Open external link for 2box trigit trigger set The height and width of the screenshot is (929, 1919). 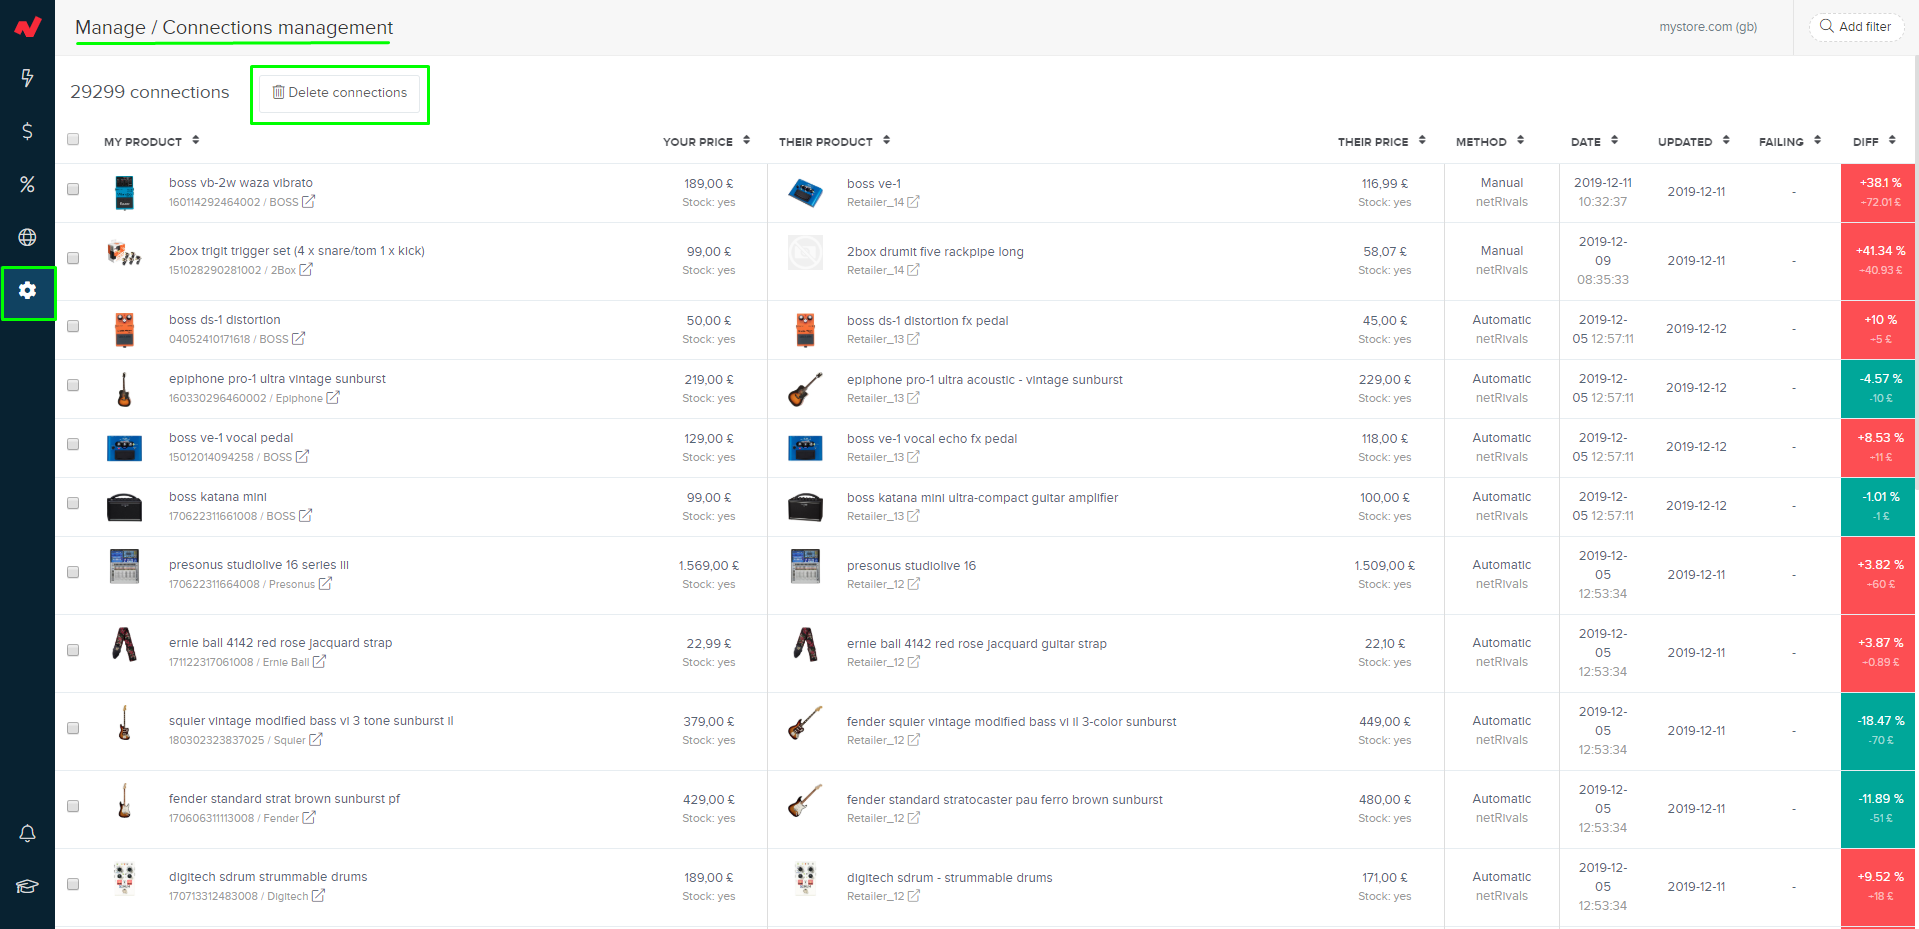point(306,269)
